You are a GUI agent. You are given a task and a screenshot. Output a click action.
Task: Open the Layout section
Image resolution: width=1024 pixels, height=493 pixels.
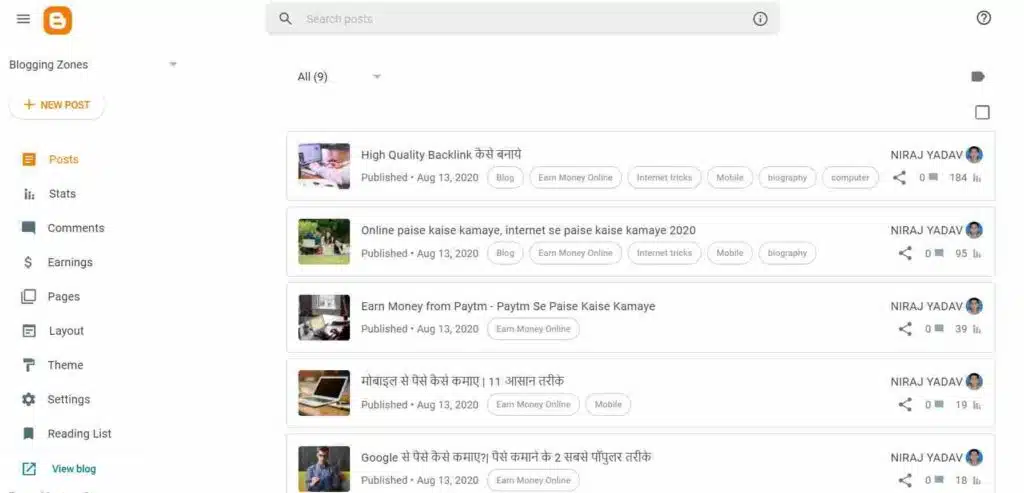click(66, 331)
